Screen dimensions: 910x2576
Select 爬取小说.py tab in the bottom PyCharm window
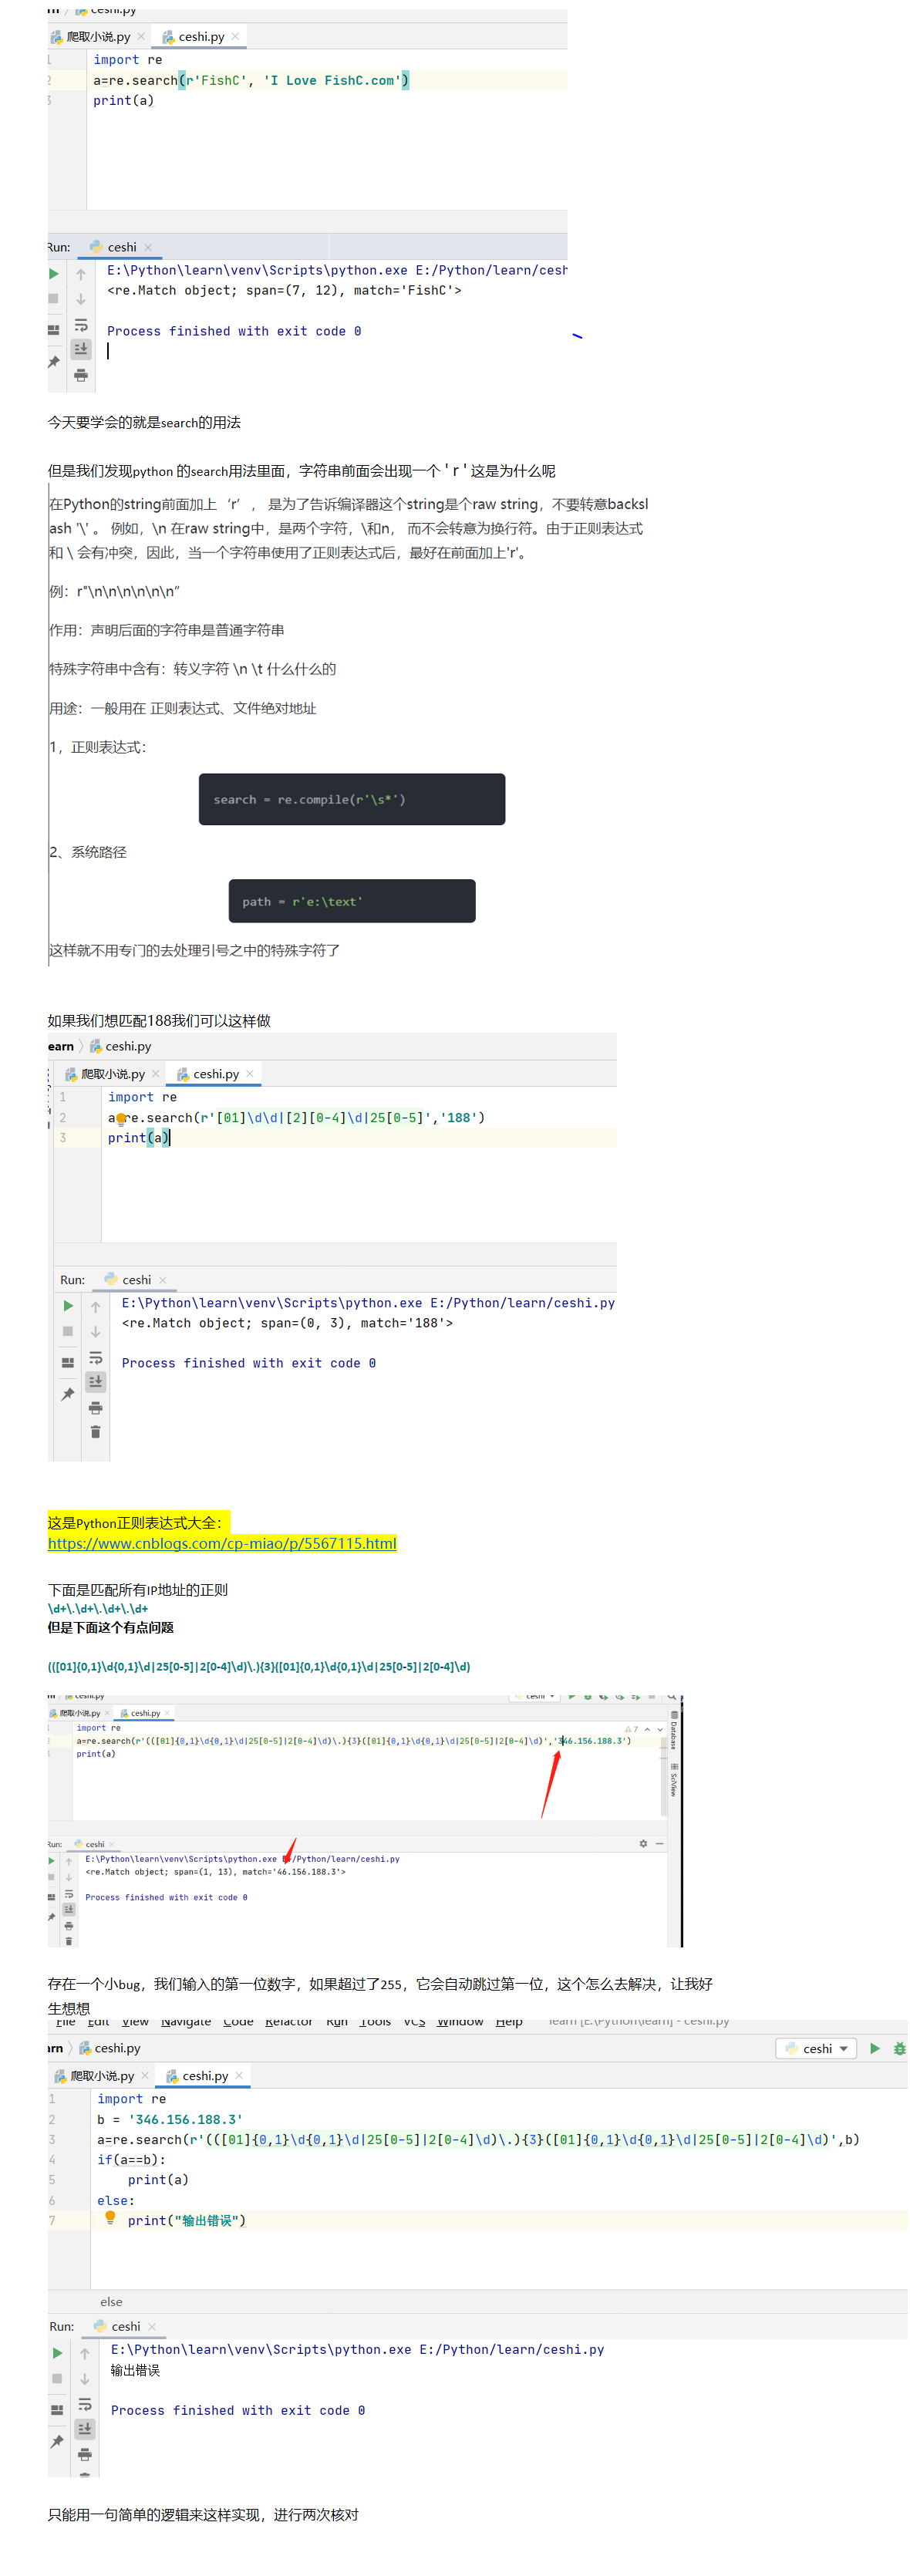point(102,2076)
